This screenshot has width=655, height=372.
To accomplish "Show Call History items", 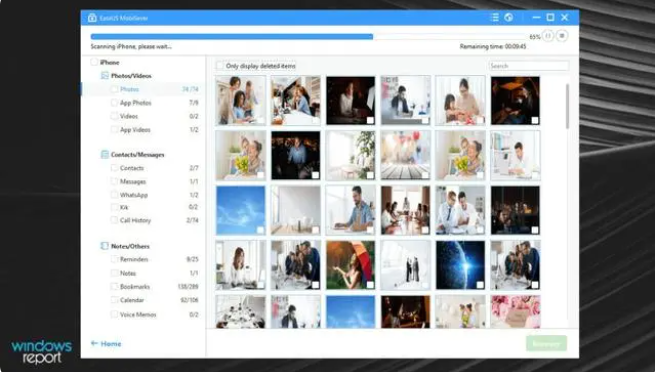I will (135, 220).
